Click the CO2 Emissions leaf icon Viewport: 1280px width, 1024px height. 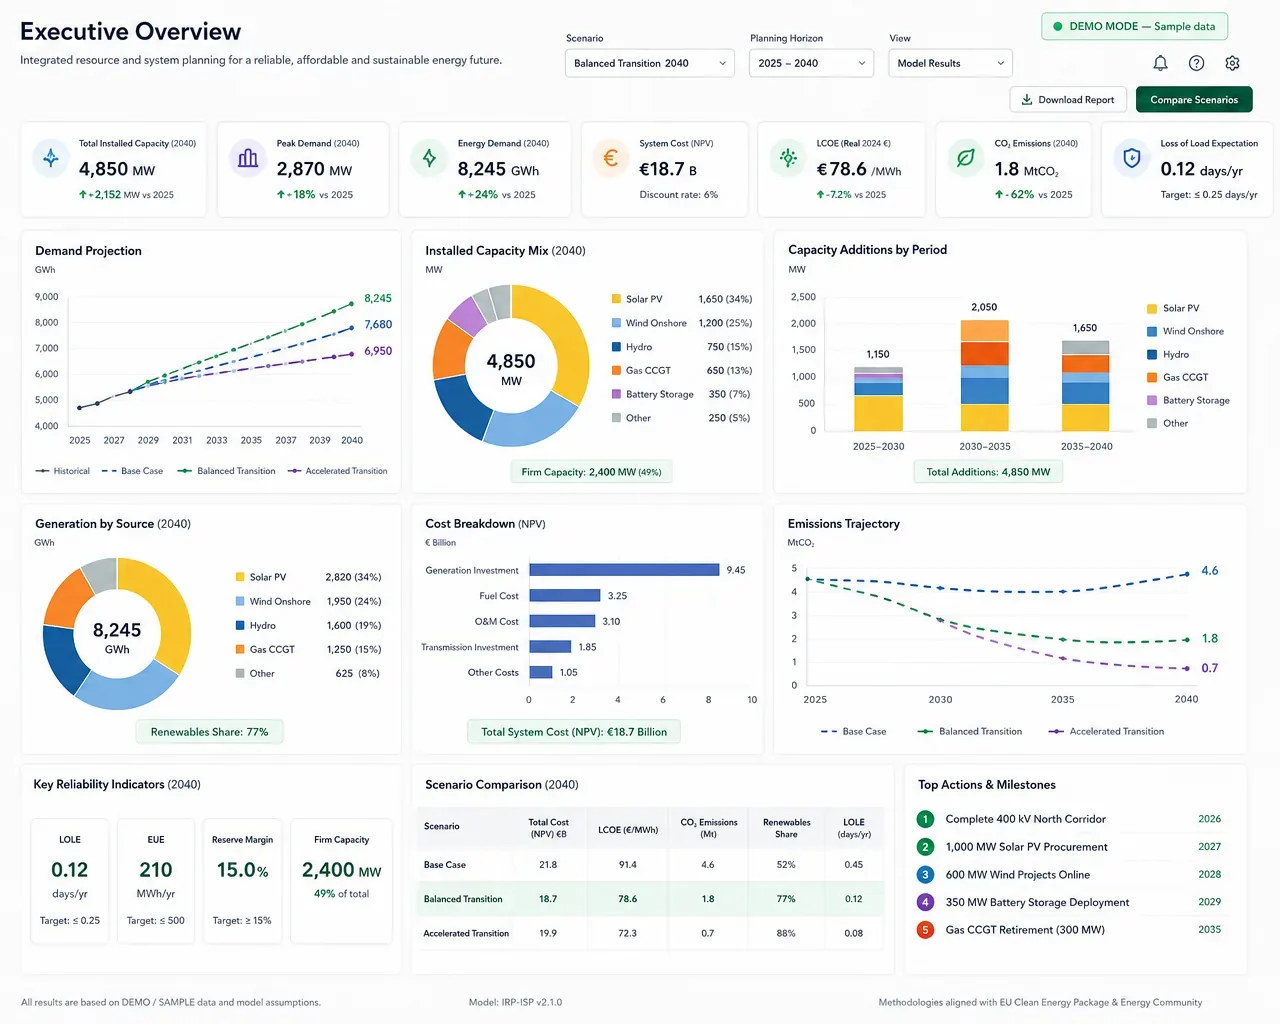click(x=966, y=158)
